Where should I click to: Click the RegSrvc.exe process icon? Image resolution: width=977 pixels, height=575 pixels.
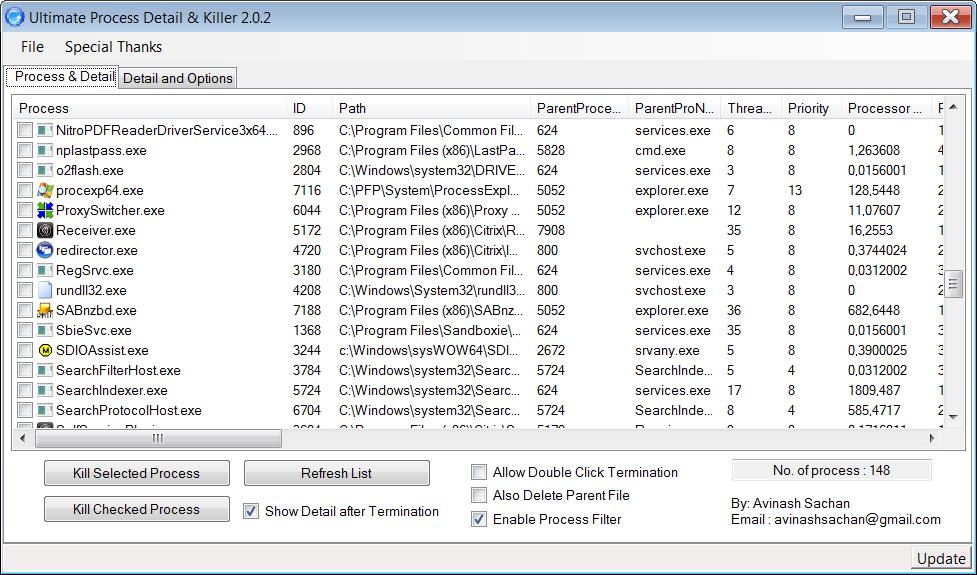[45, 270]
